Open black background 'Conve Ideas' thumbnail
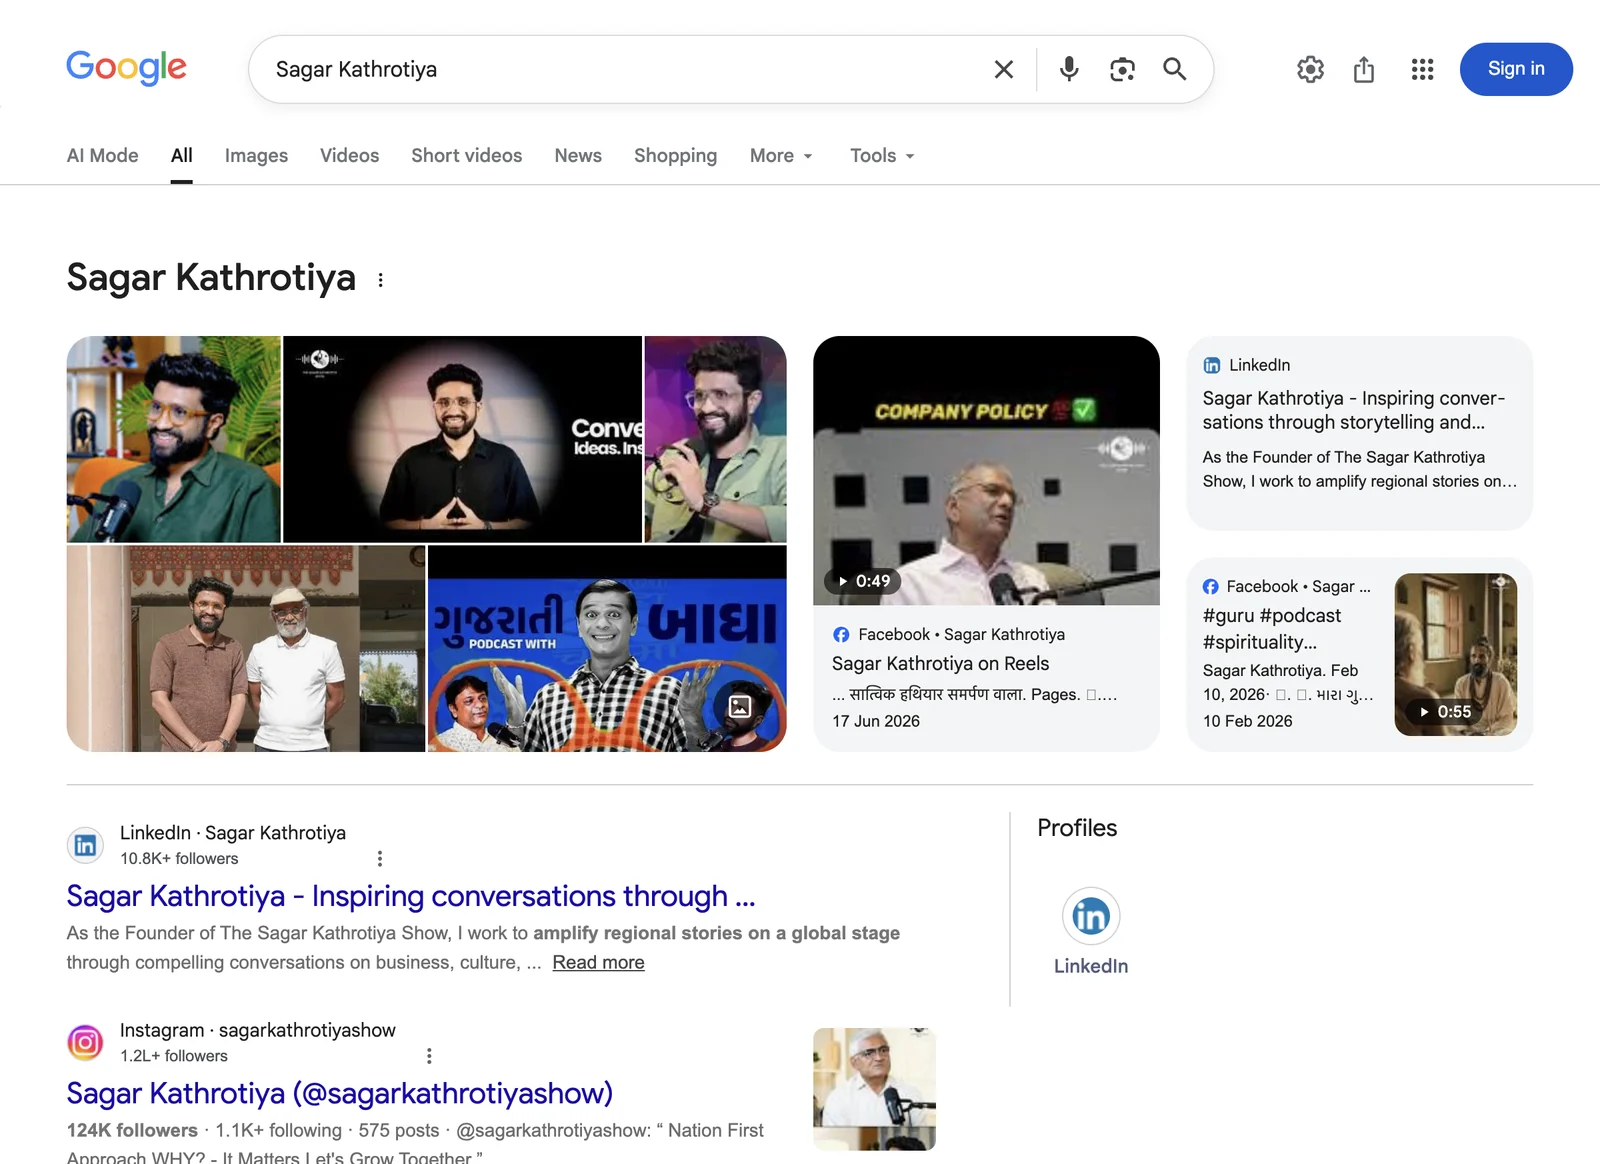The height and width of the screenshot is (1164, 1600). click(x=462, y=439)
